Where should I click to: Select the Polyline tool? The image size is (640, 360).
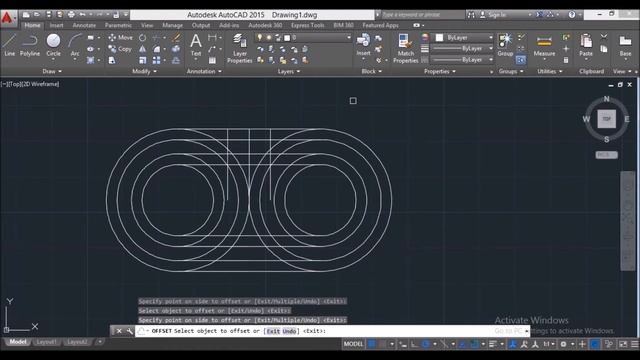click(30, 45)
